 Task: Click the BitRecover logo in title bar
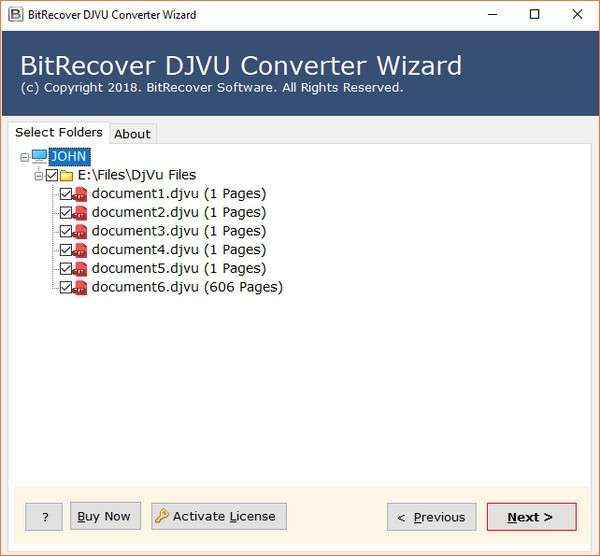point(15,15)
